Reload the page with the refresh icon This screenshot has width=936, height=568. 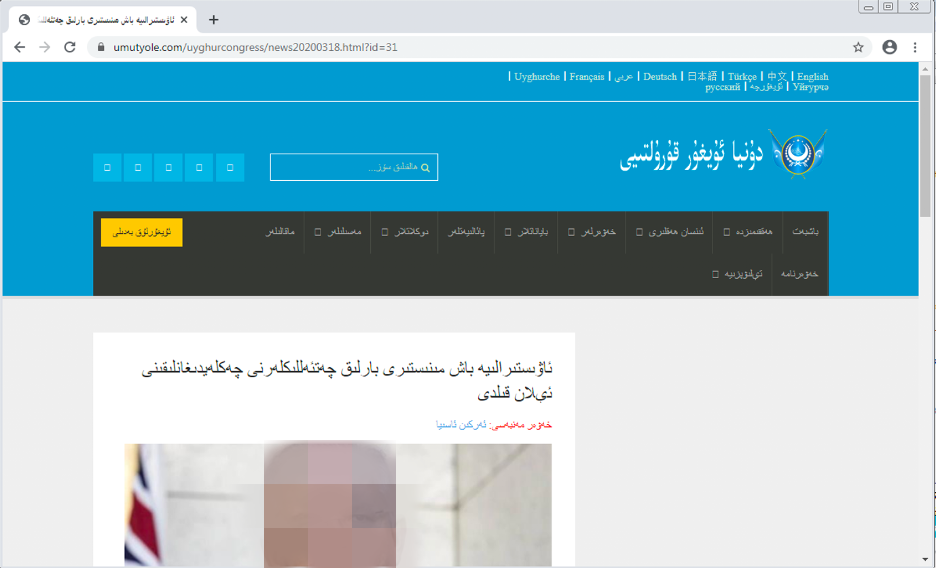70,47
